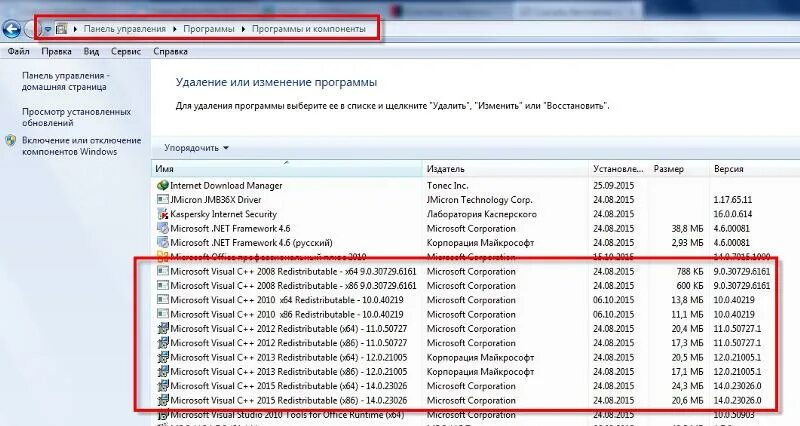Viewport: 800px width, 426px height.
Task: Select Visual C++ 2015 (x86) Redistributable icon
Action: tap(163, 399)
